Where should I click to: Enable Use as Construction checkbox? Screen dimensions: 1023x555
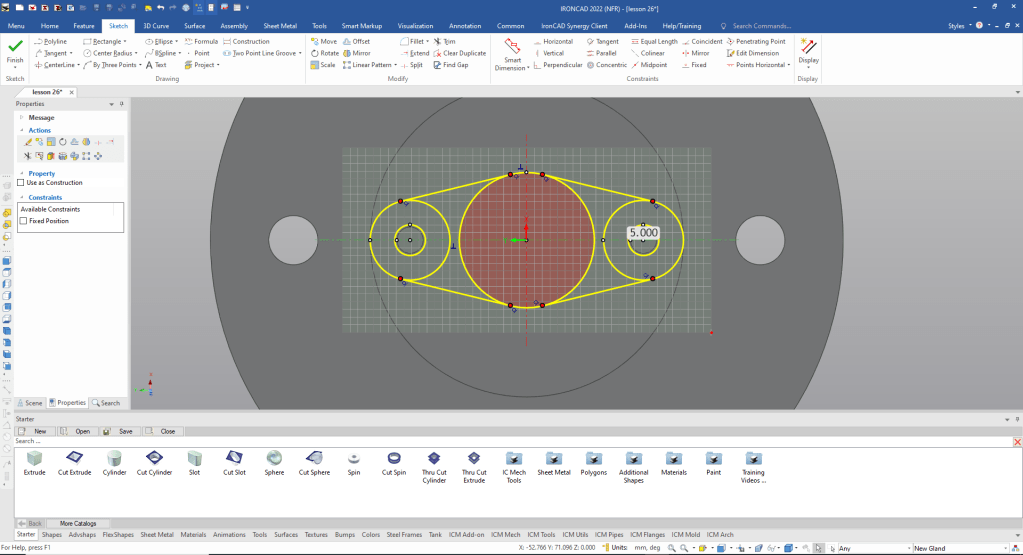(x=21, y=183)
